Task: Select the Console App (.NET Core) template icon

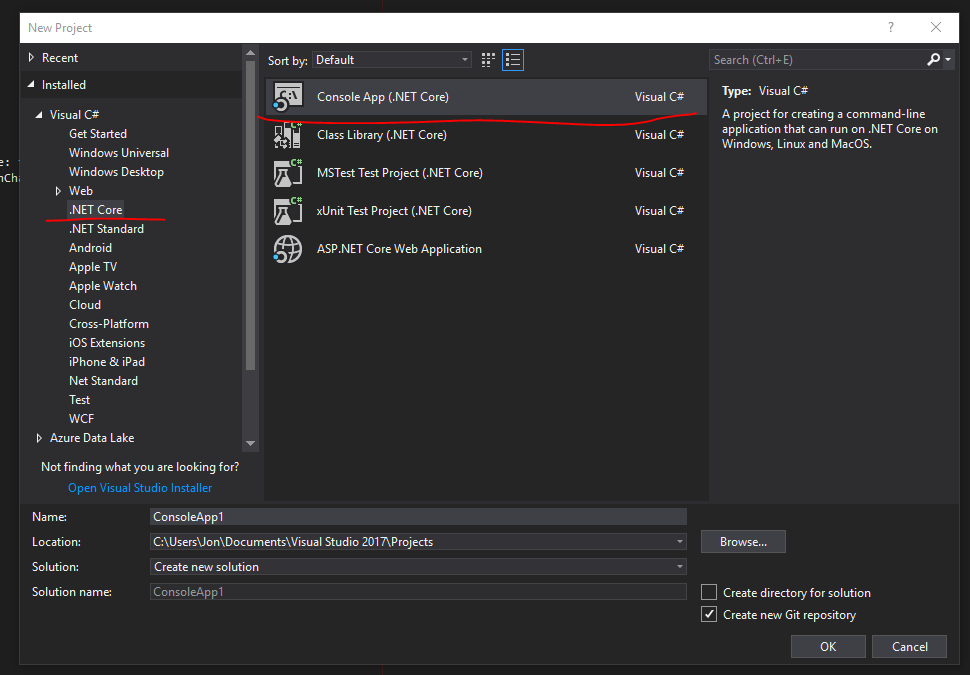Action: pos(288,97)
